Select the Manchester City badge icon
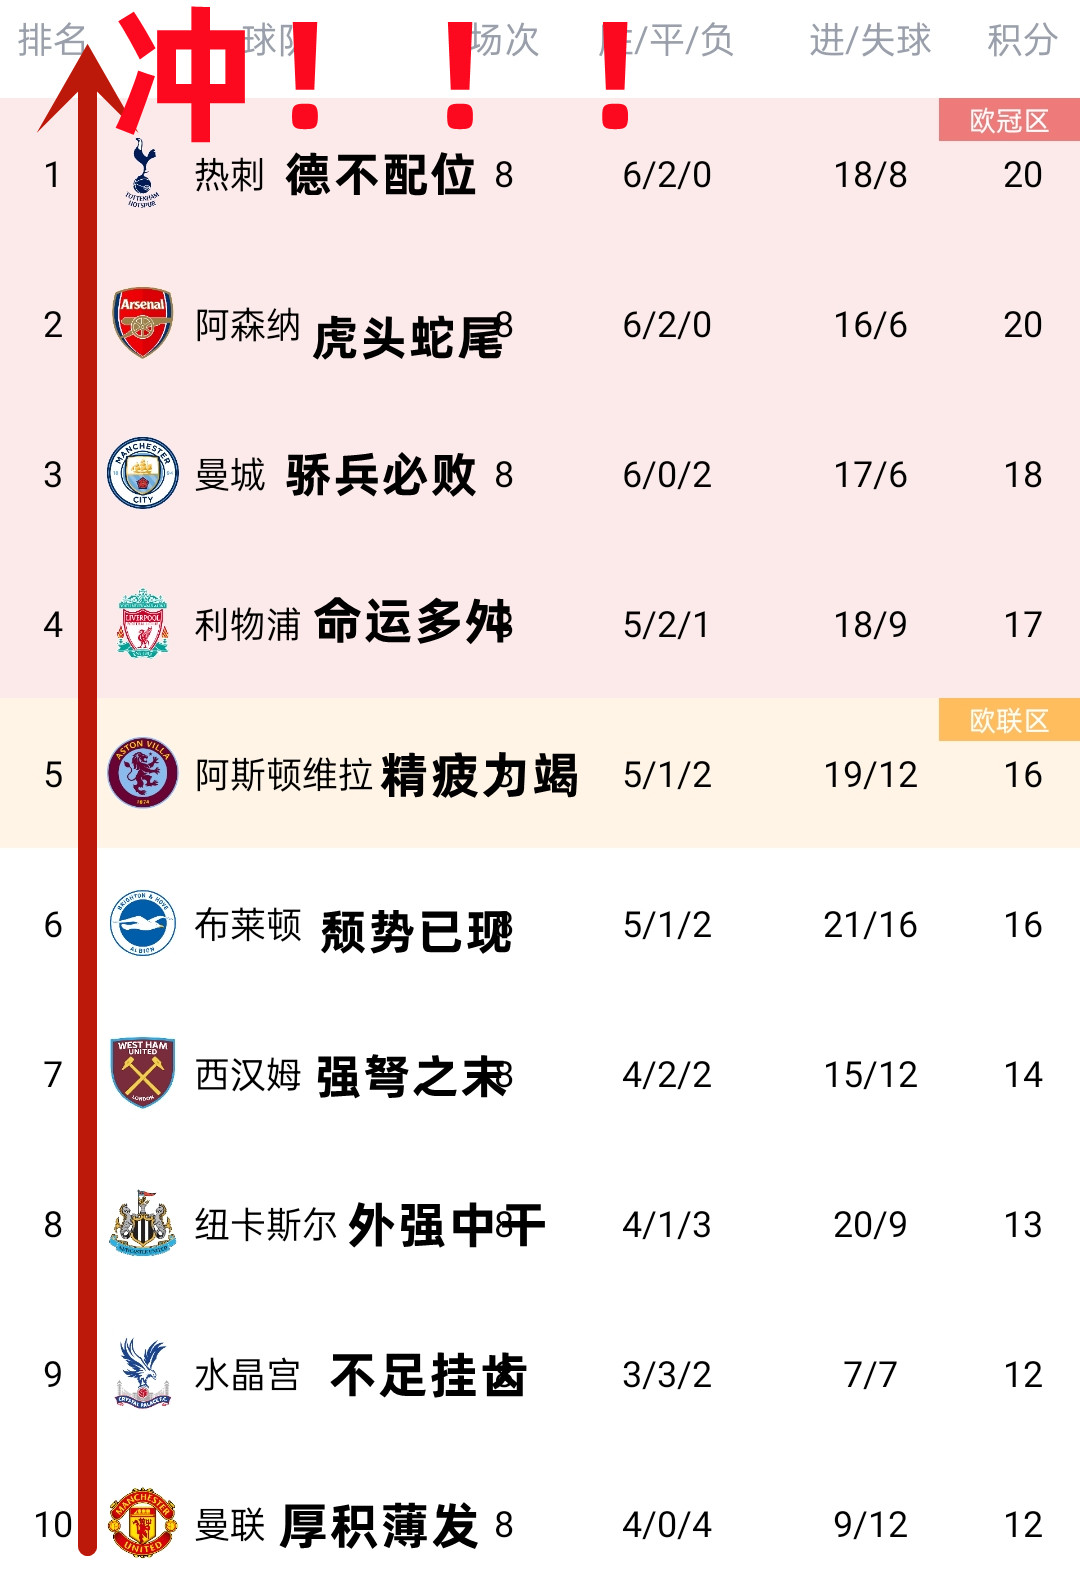The image size is (1080, 1590). click(x=143, y=473)
